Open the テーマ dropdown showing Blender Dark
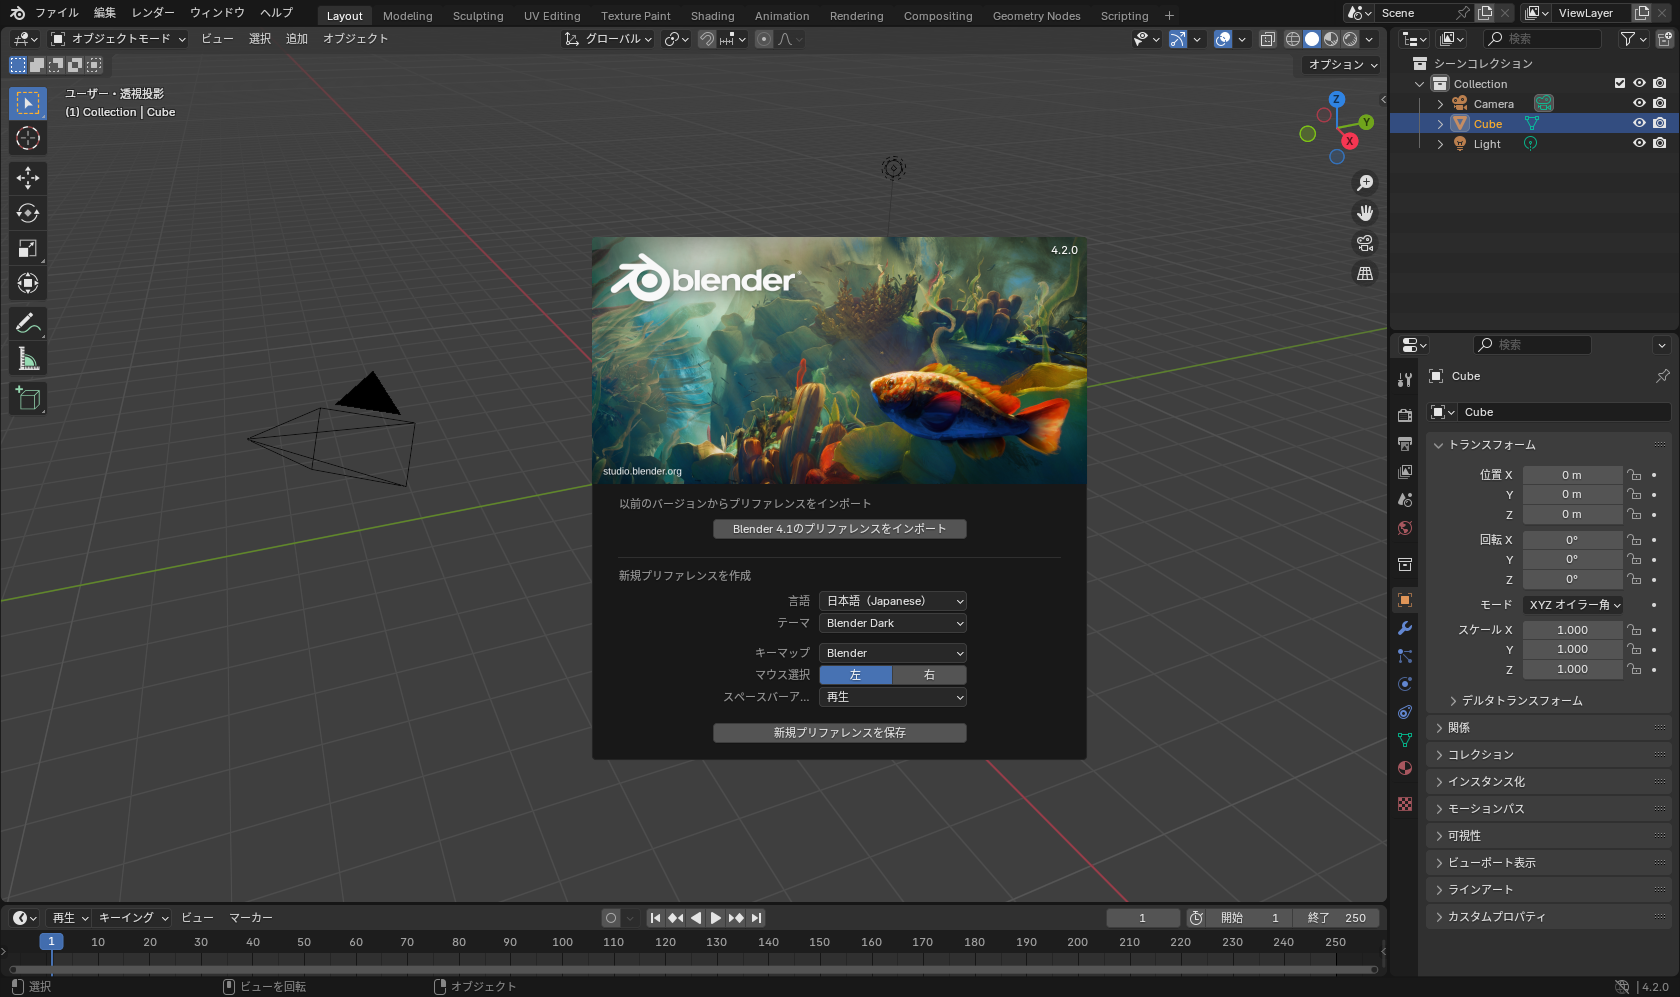The width and height of the screenshot is (1680, 997). click(x=892, y=622)
